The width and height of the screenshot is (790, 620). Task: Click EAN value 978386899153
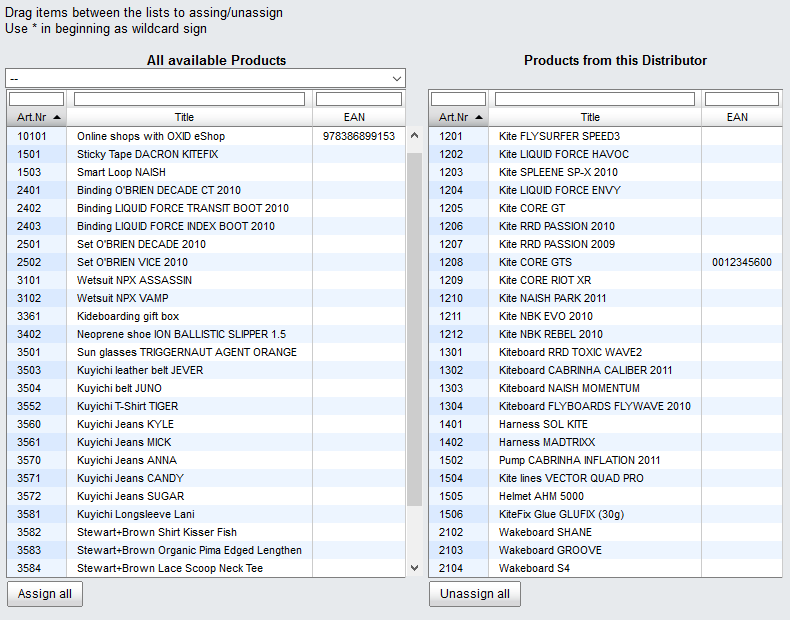point(359,136)
